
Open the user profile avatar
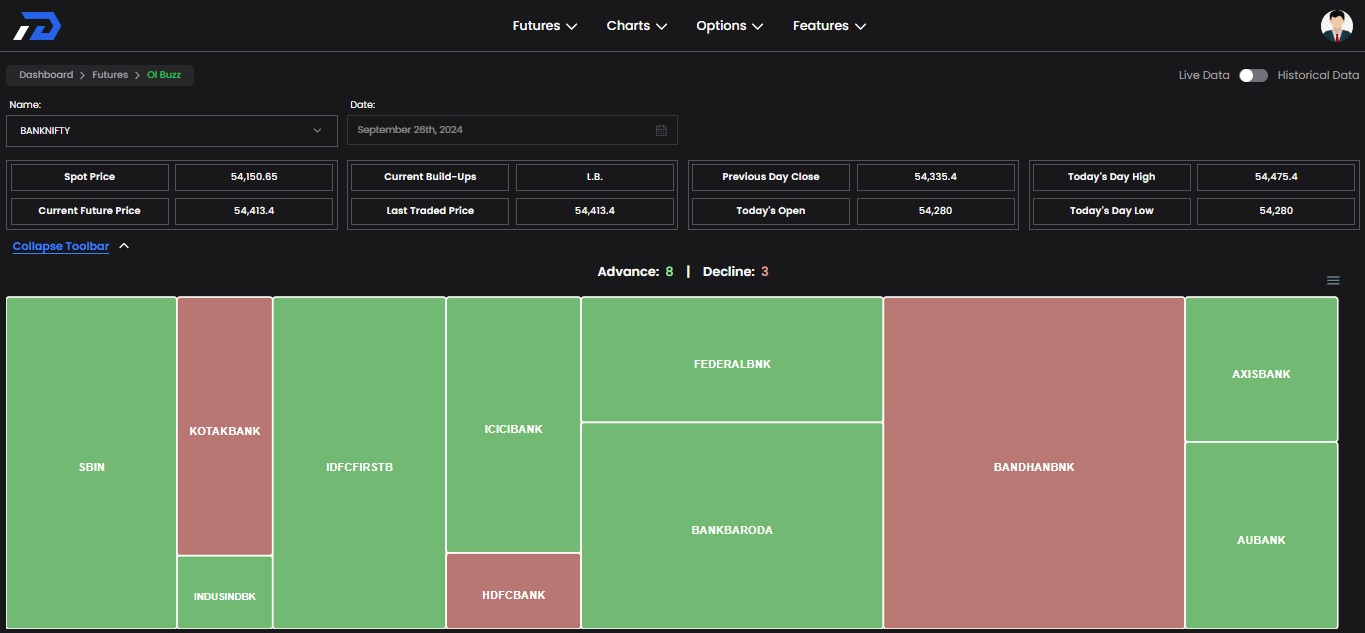[1336, 26]
